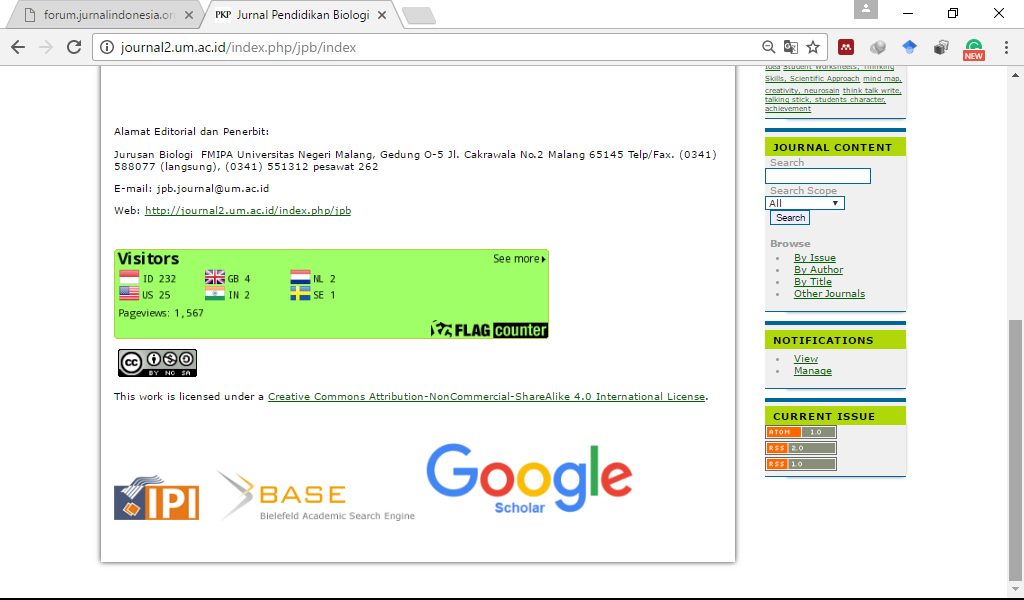Bookmark this page with the star icon
The width and height of the screenshot is (1024, 600).
813,47
